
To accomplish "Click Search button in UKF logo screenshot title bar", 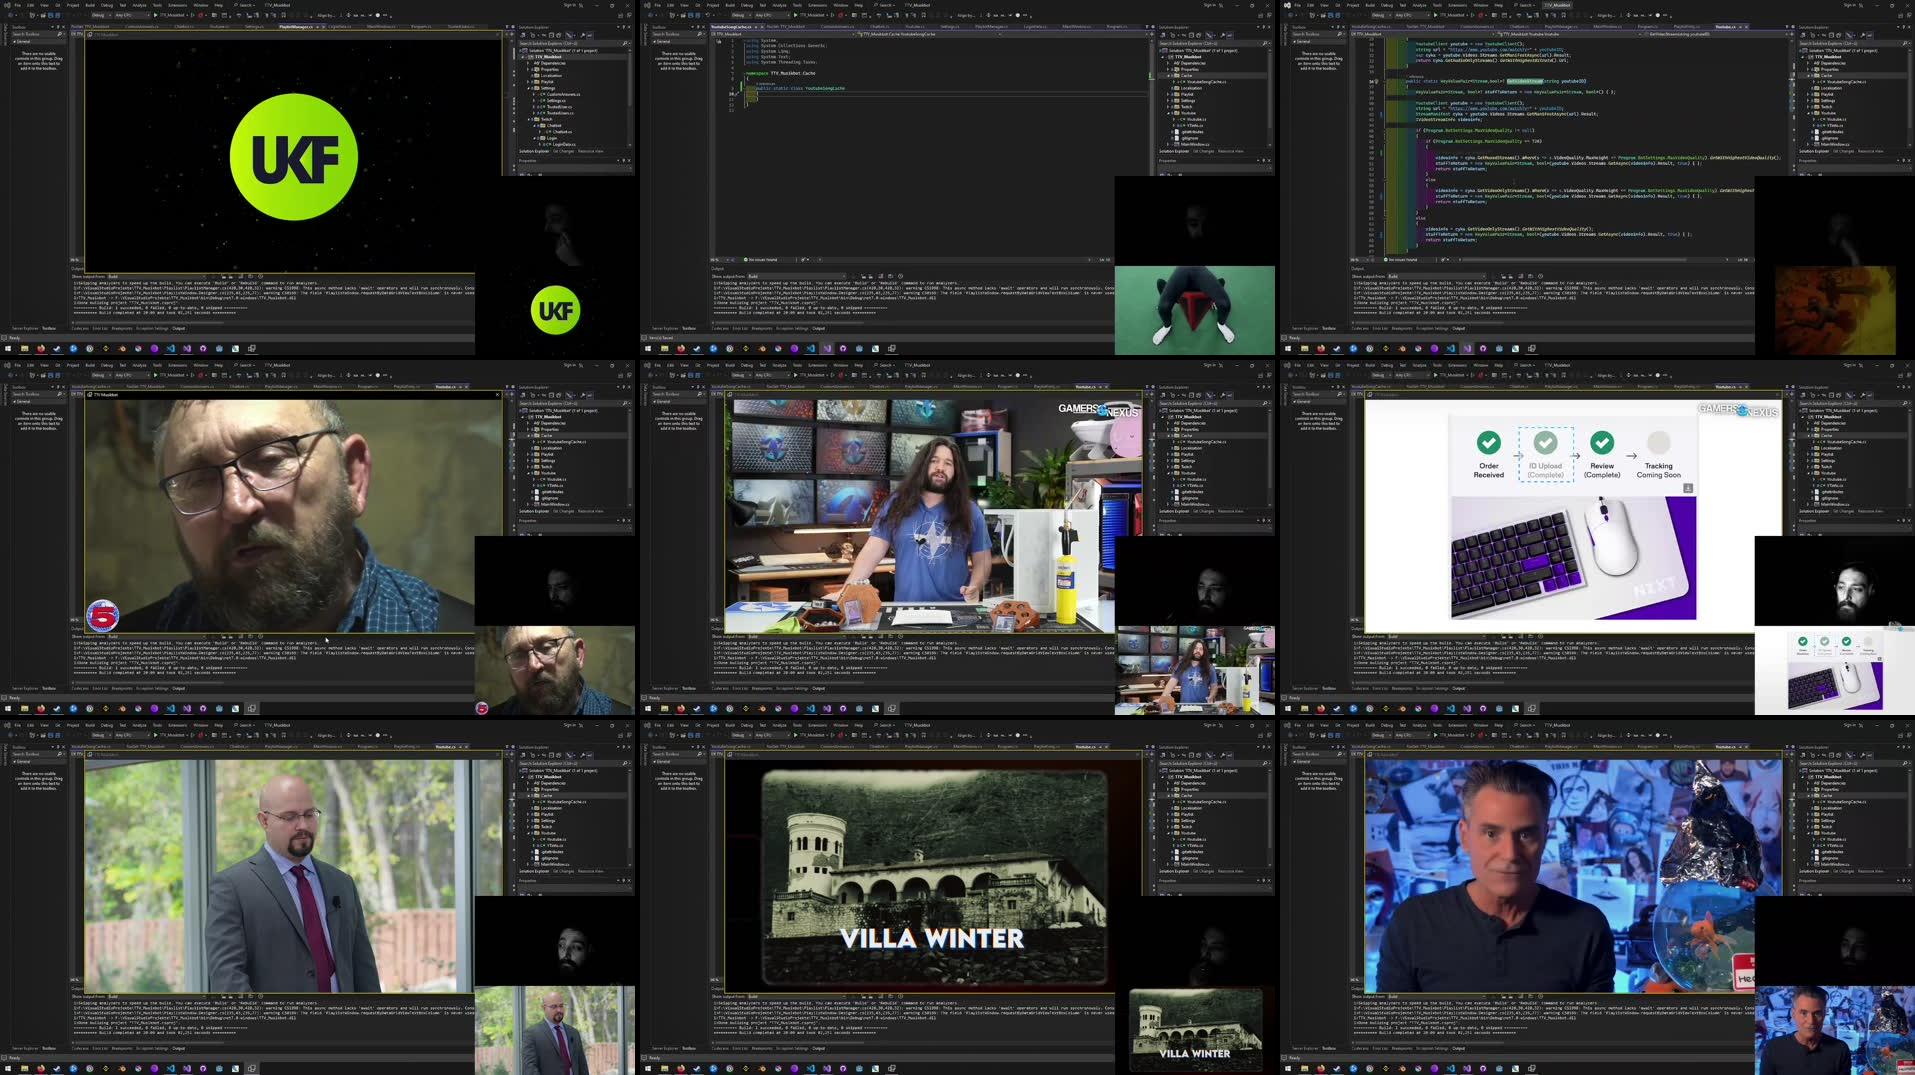I will click(245, 5).
